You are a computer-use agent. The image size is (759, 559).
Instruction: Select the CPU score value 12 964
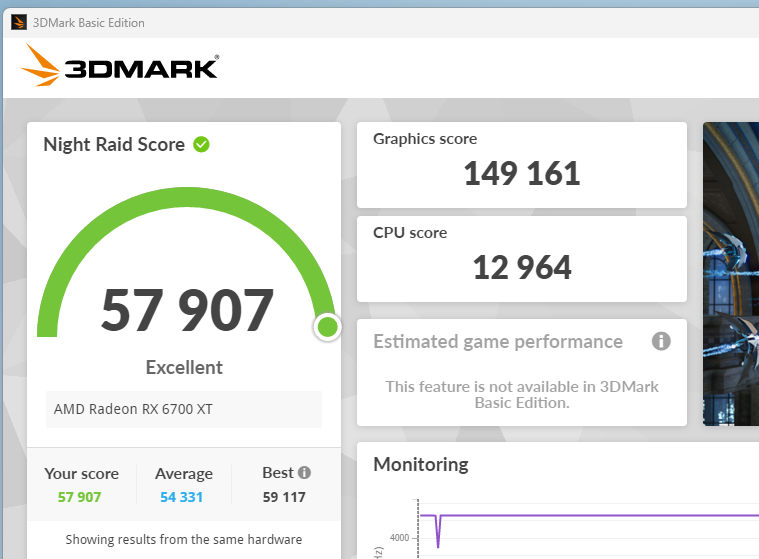(522, 267)
